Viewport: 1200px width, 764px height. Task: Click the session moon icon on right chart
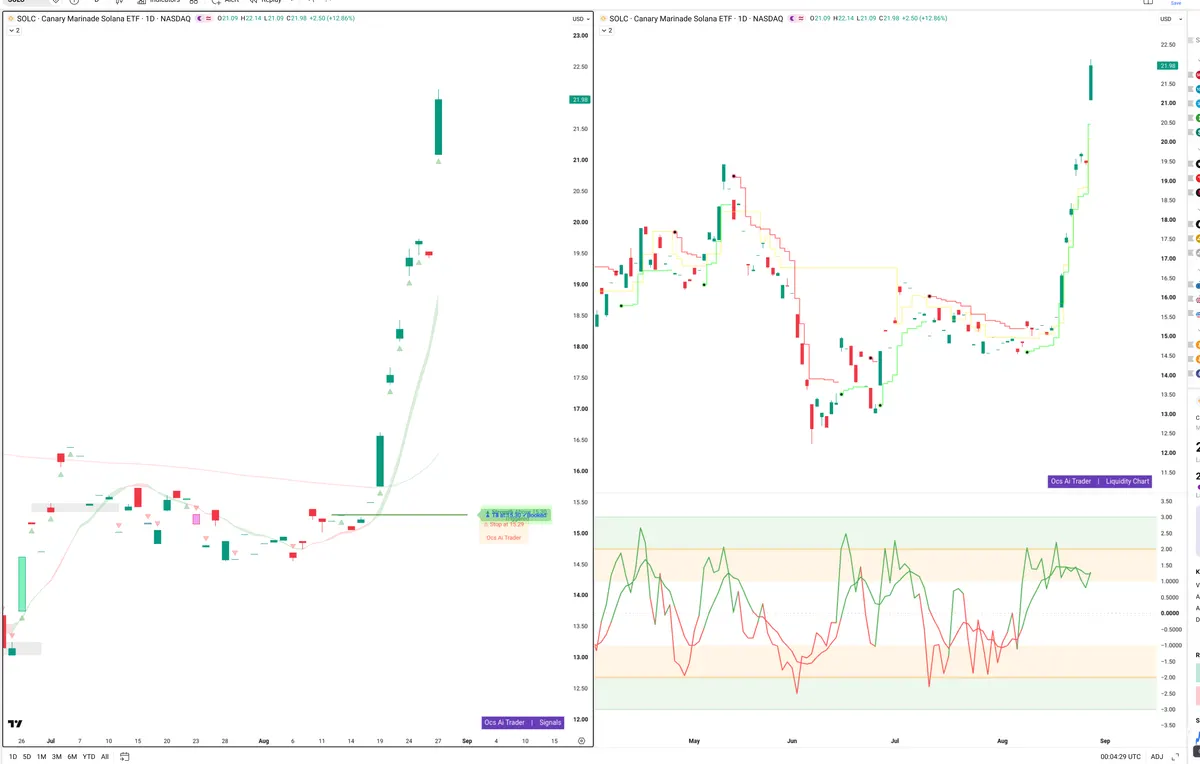790,19
